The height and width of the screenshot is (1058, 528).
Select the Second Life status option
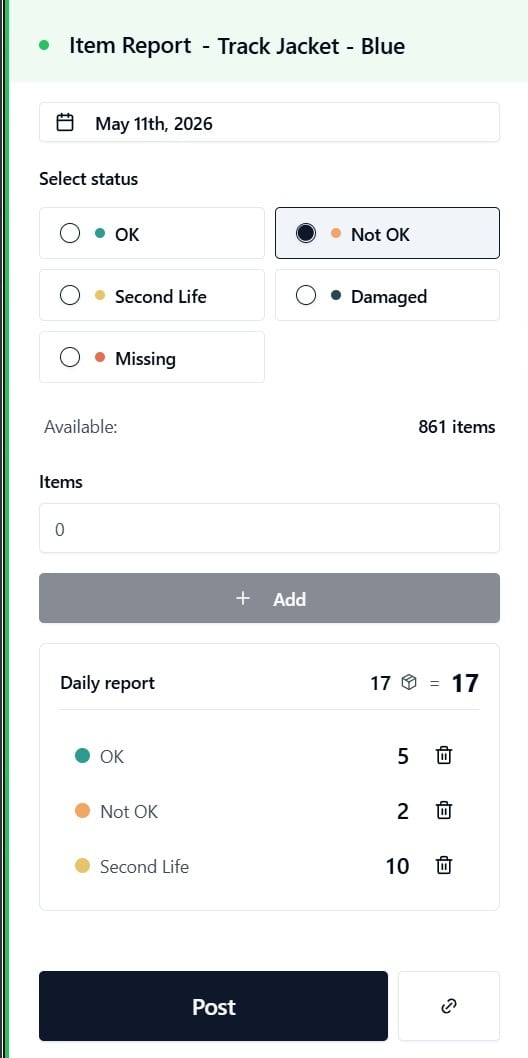pyautogui.click(x=152, y=296)
